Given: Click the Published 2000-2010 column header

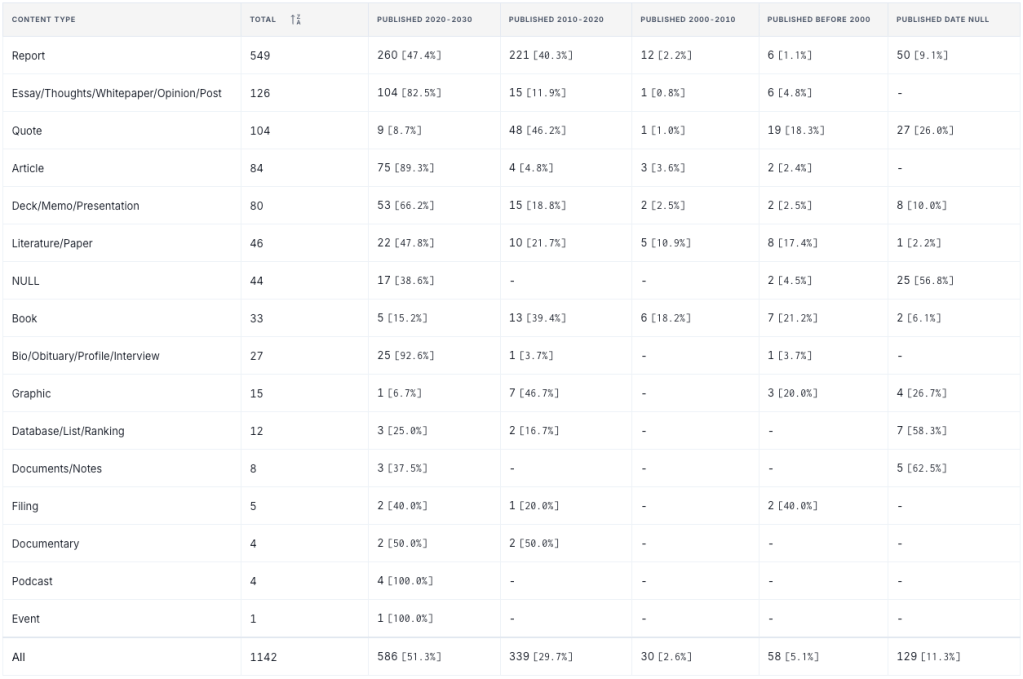Looking at the screenshot, I should pyautogui.click(x=688, y=19).
